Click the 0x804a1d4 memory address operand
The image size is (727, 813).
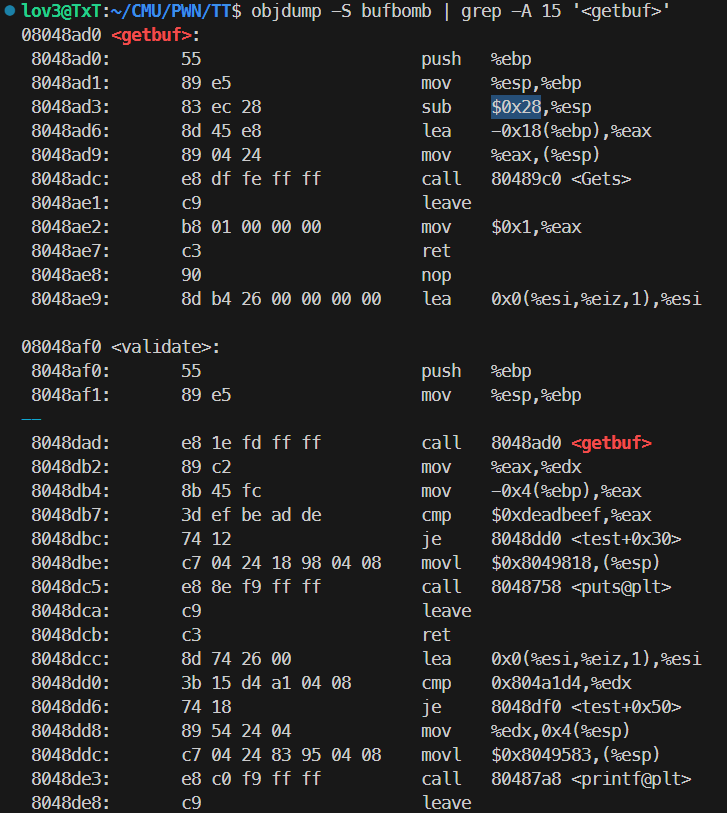[x=536, y=683]
